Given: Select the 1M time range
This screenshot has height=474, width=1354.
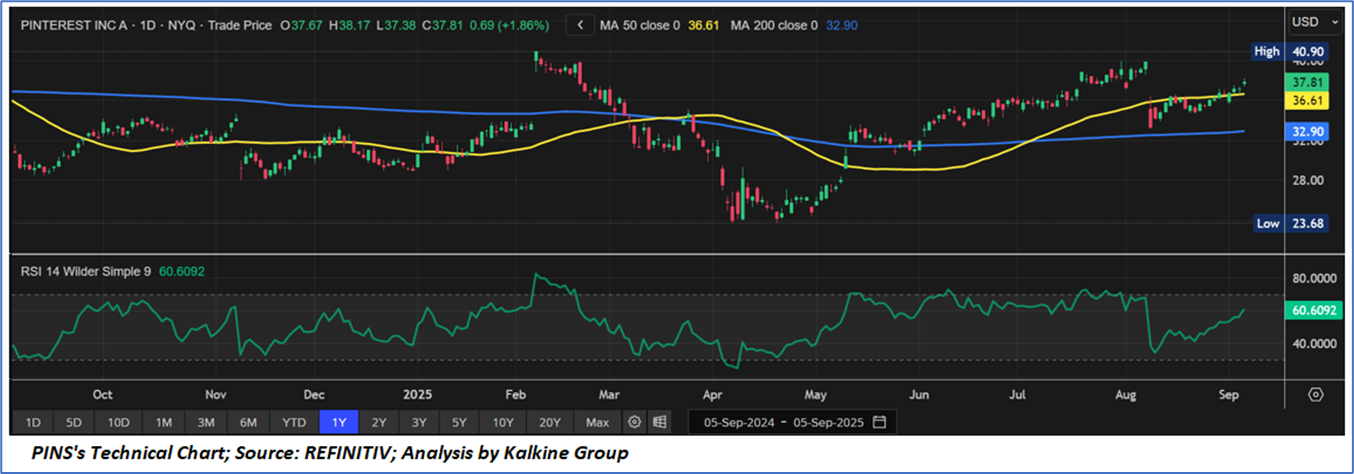Looking at the screenshot, I should (x=164, y=422).
